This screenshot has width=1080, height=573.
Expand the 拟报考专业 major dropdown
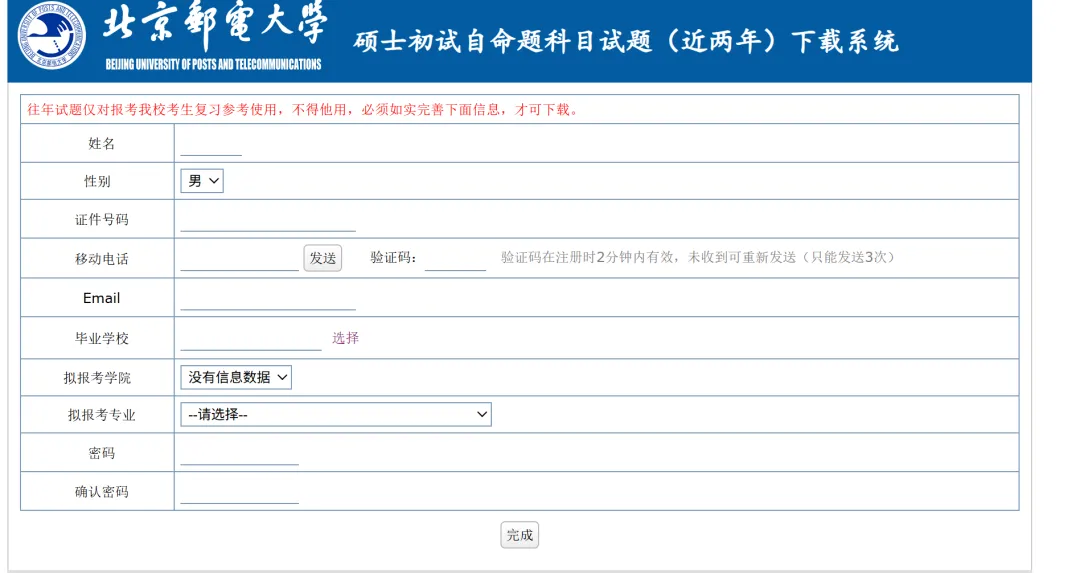pos(335,415)
